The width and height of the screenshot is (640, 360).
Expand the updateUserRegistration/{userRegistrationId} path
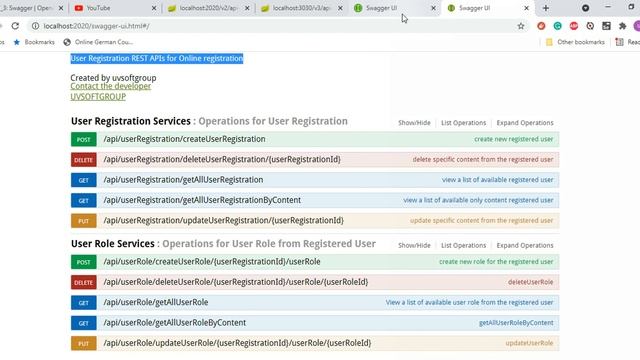(x=223, y=221)
